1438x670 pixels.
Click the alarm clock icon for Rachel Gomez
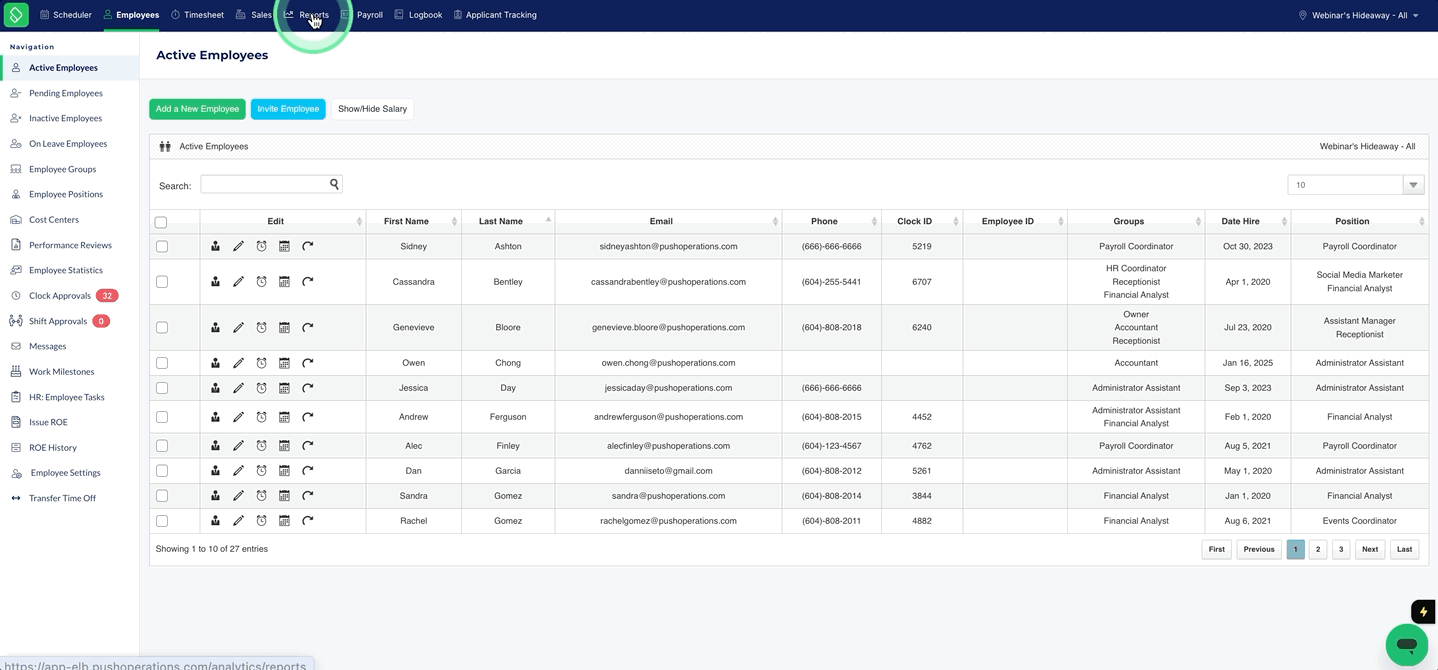(x=261, y=521)
